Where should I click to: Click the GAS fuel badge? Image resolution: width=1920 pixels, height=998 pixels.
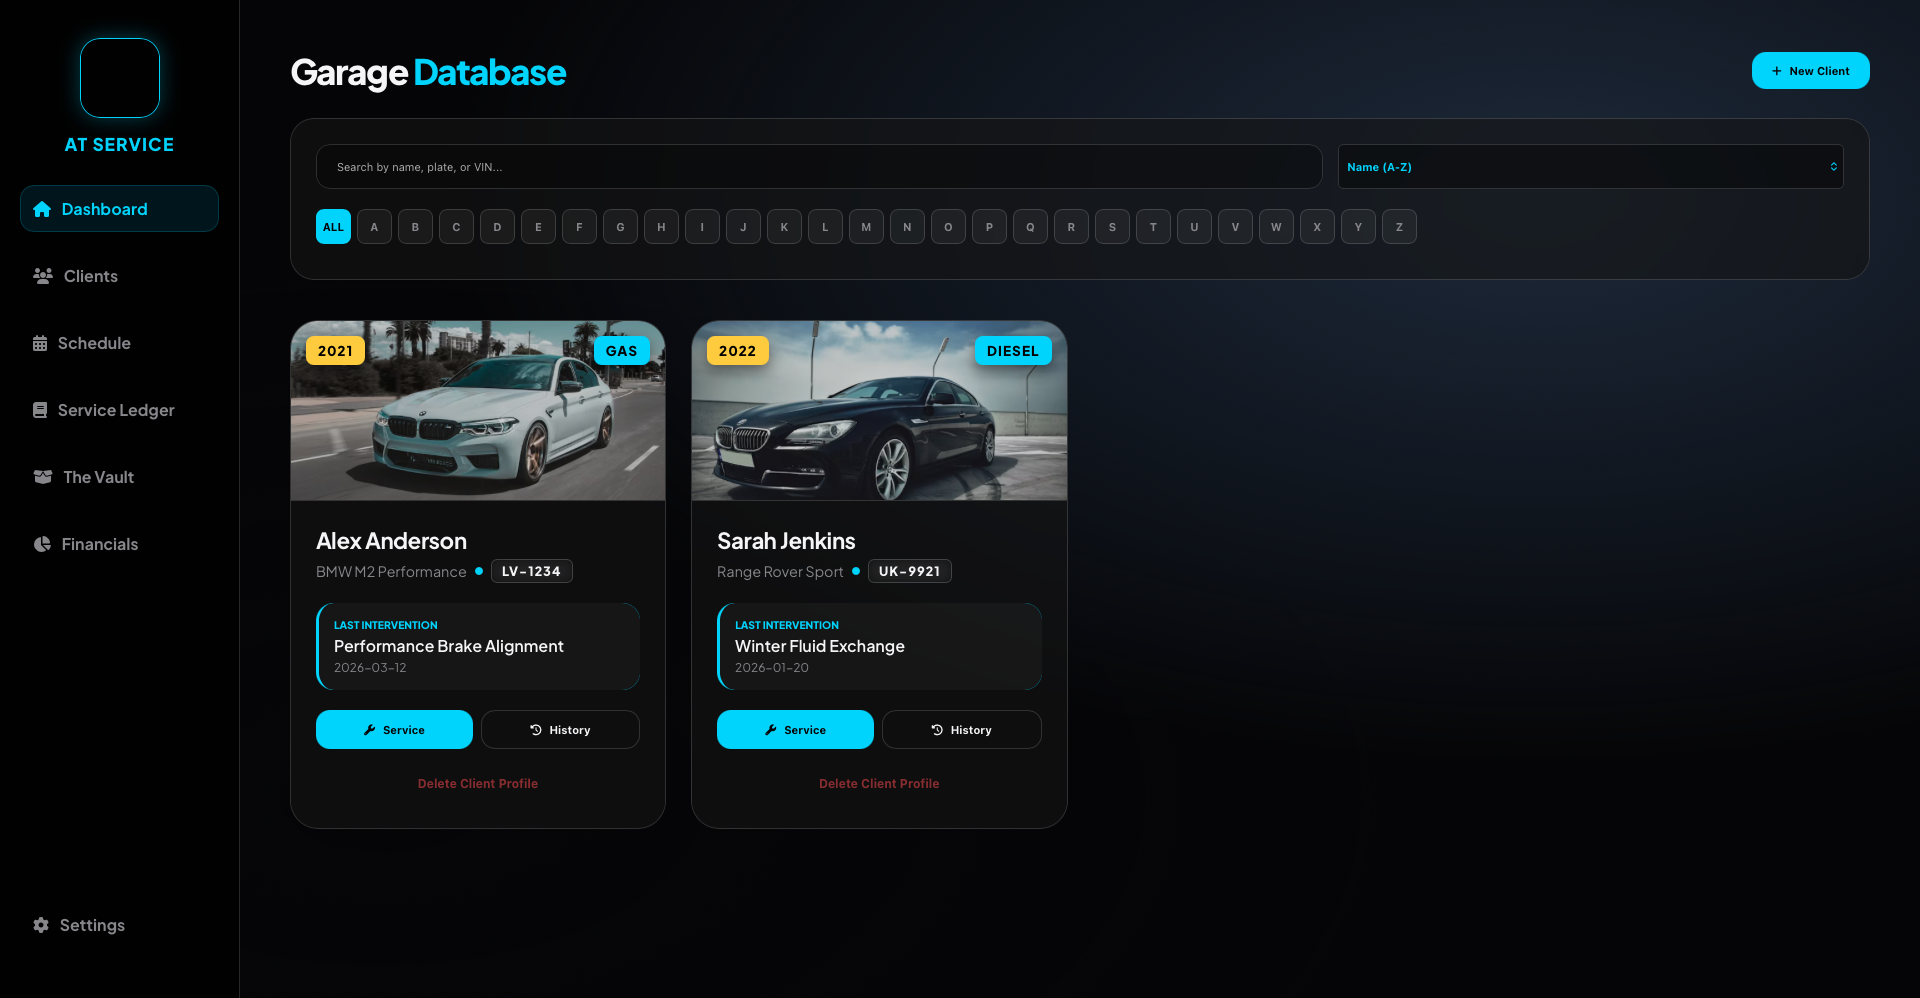(x=621, y=351)
